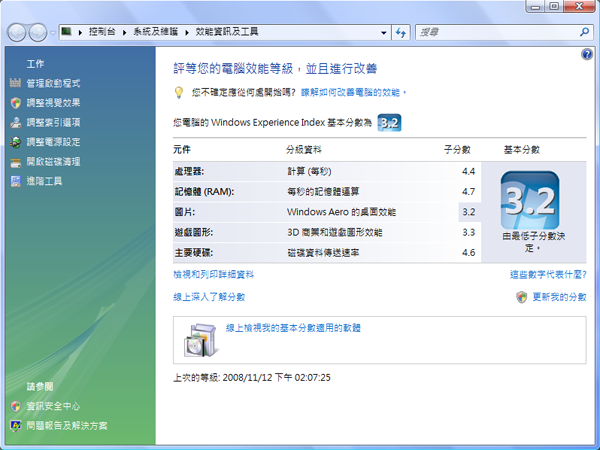
Task: Click the 基本分數 column header
Action: pos(522,150)
